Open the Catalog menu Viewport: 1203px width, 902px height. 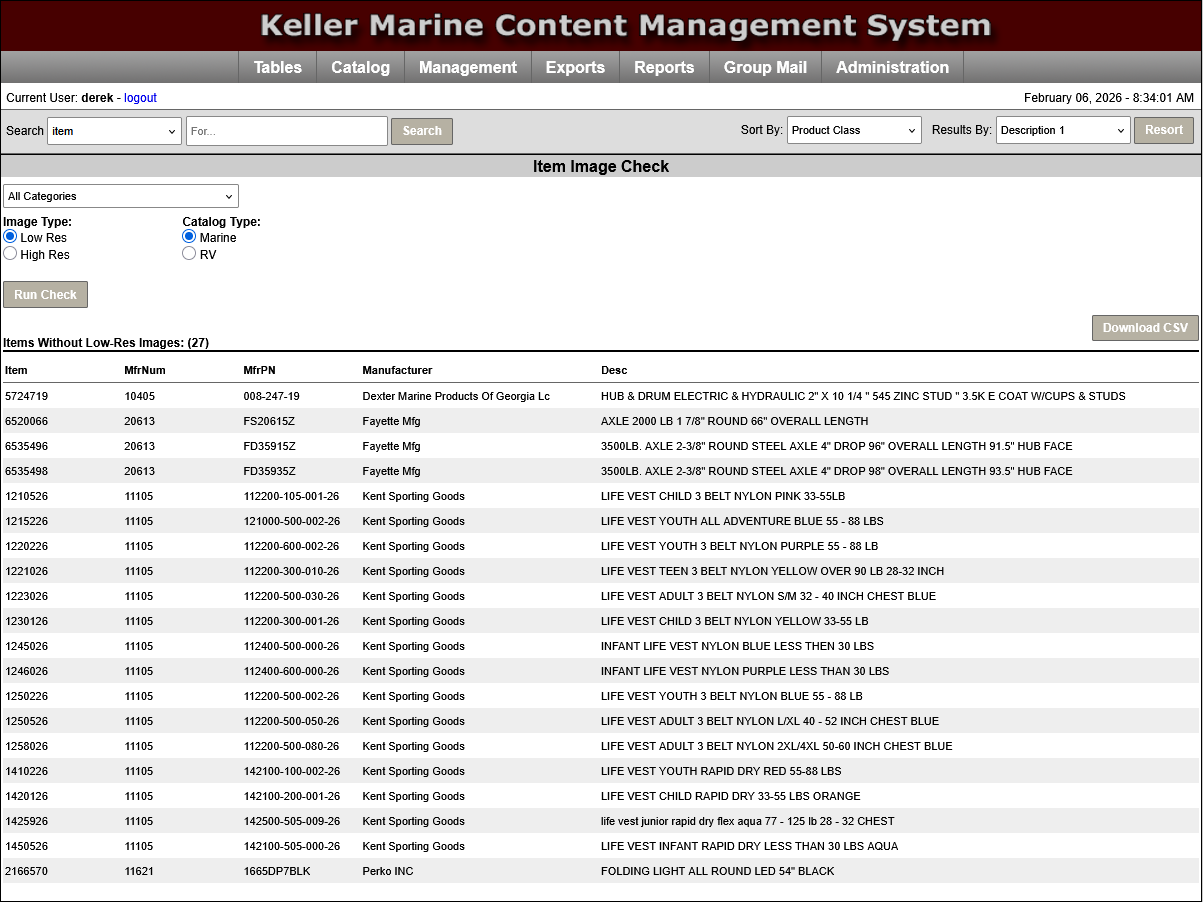tap(360, 67)
